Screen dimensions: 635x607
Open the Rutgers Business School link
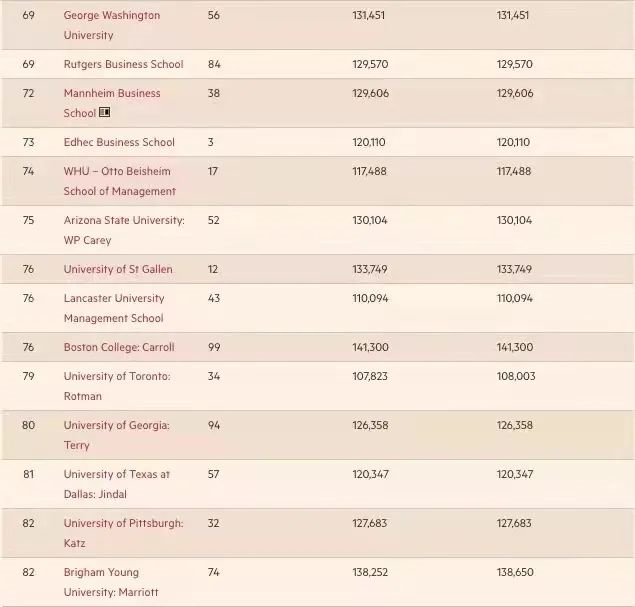point(123,64)
